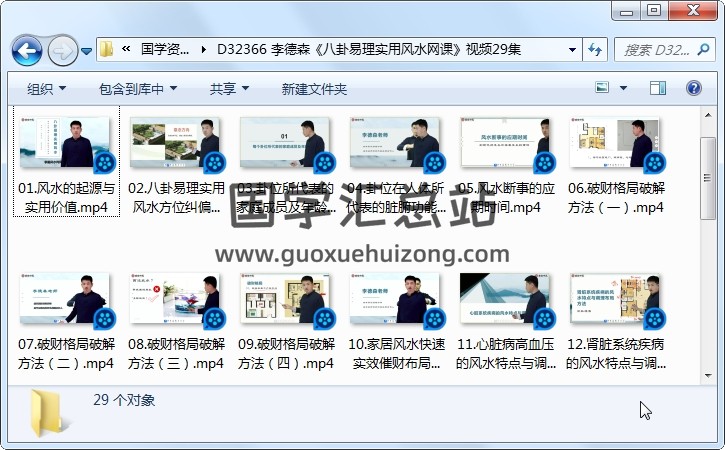Refresh the folder with the refresh icon
Image resolution: width=725 pixels, height=450 pixels.
[x=595, y=49]
